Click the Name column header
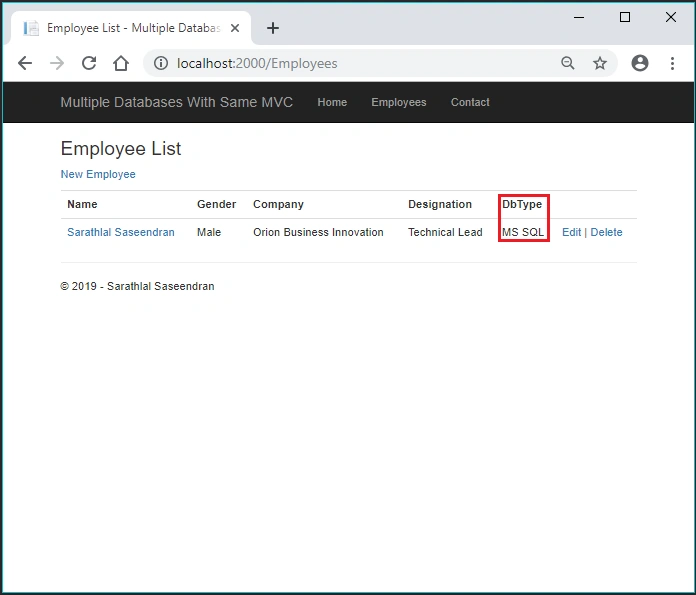 82,204
